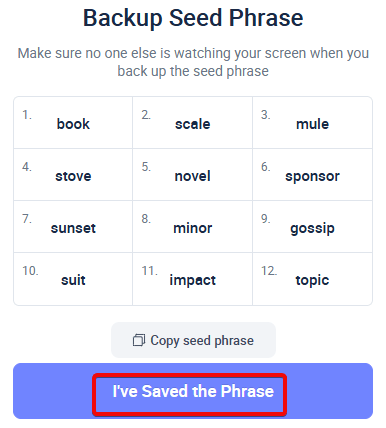Select the seed word 'impact'
This screenshot has height=428, width=386.
click(x=193, y=281)
